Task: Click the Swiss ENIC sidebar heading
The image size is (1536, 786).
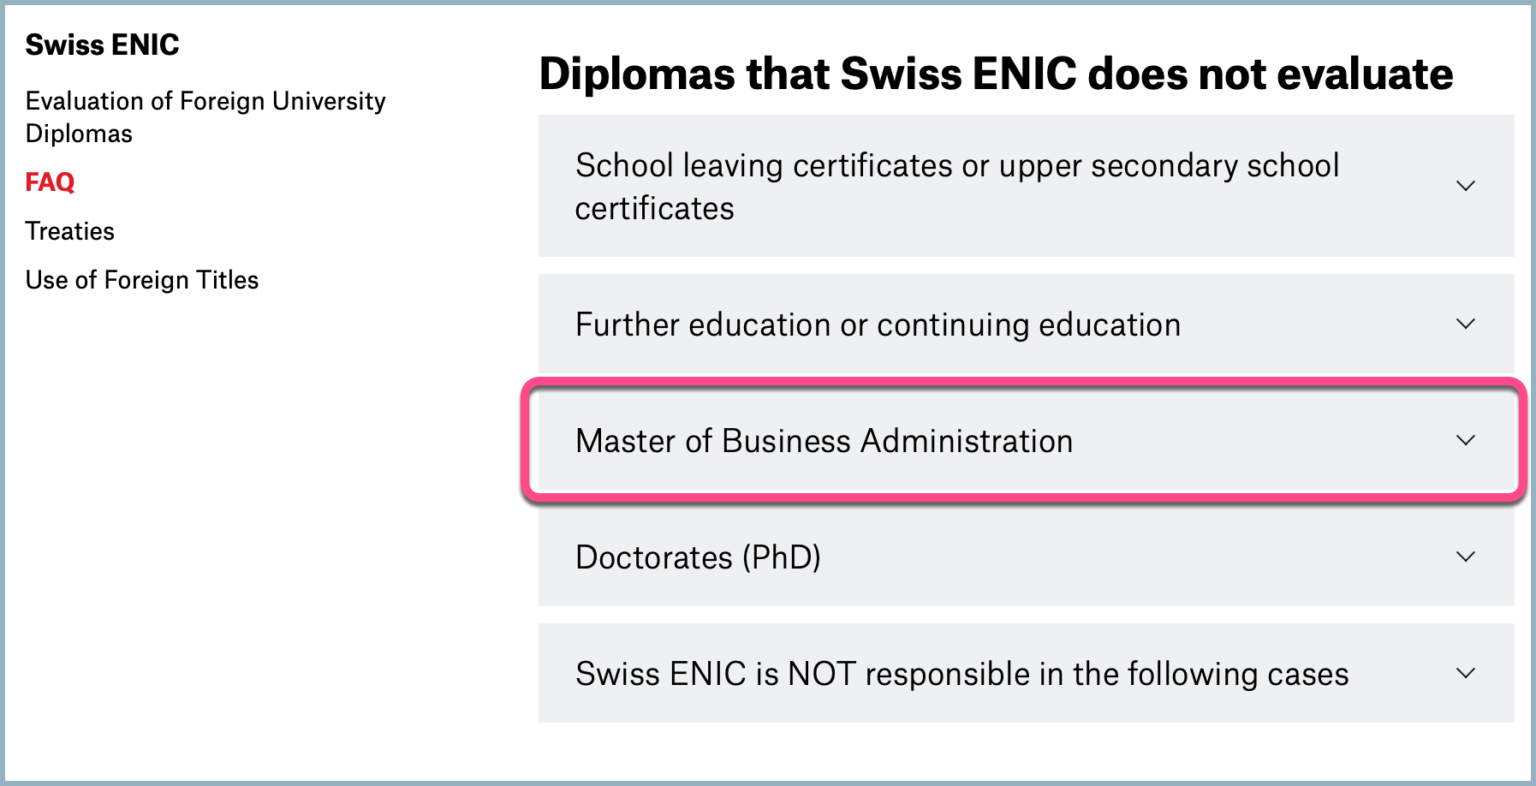Action: pos(102,45)
